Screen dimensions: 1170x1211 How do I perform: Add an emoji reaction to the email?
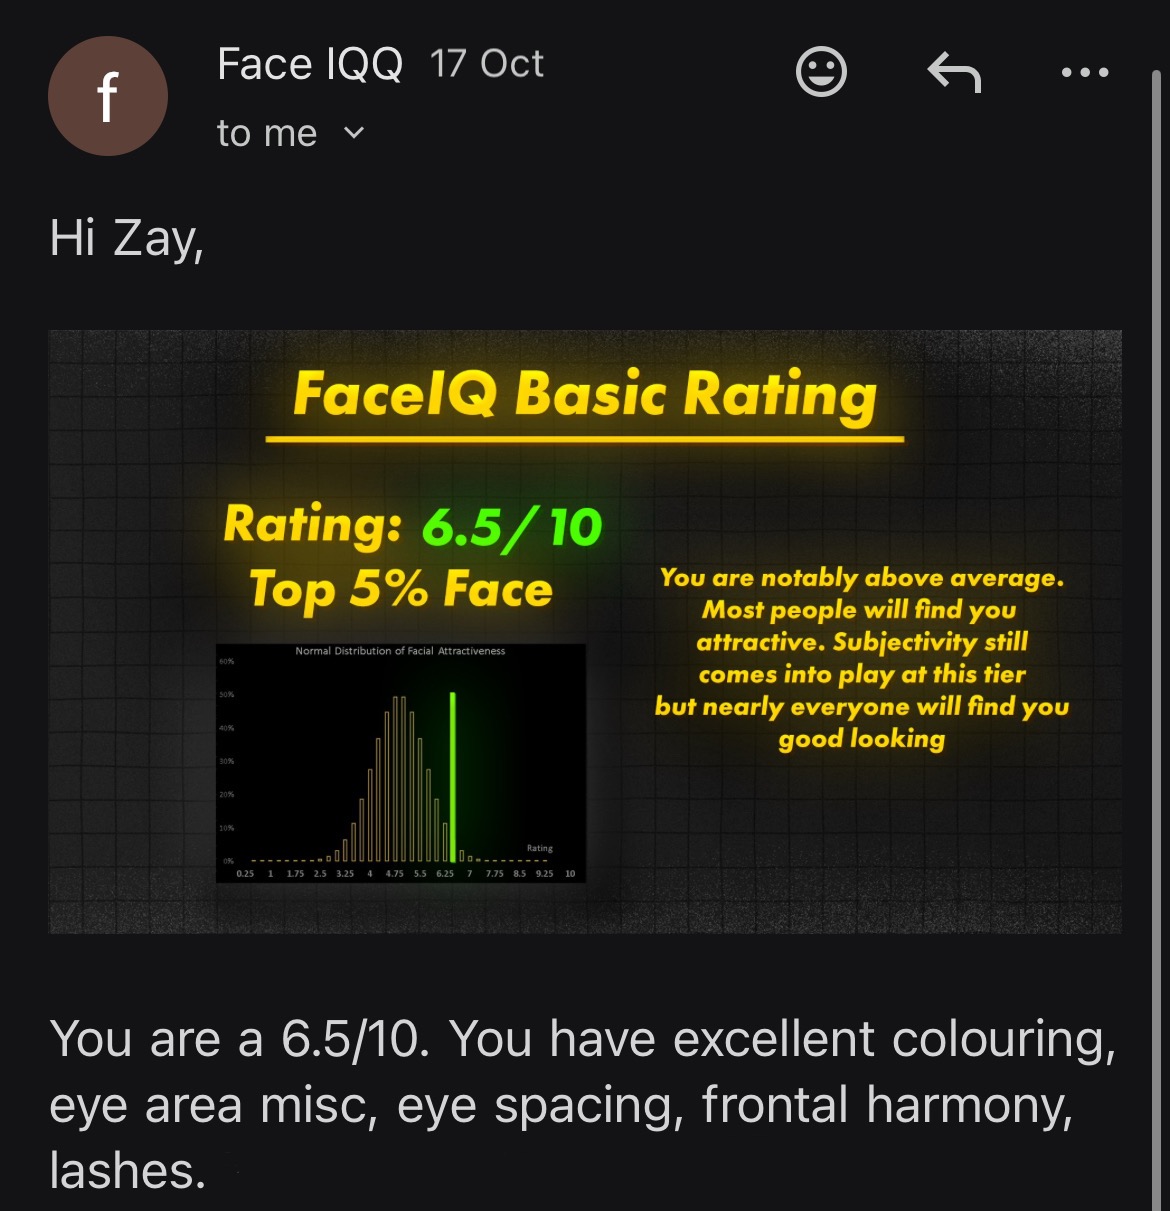[x=821, y=72]
